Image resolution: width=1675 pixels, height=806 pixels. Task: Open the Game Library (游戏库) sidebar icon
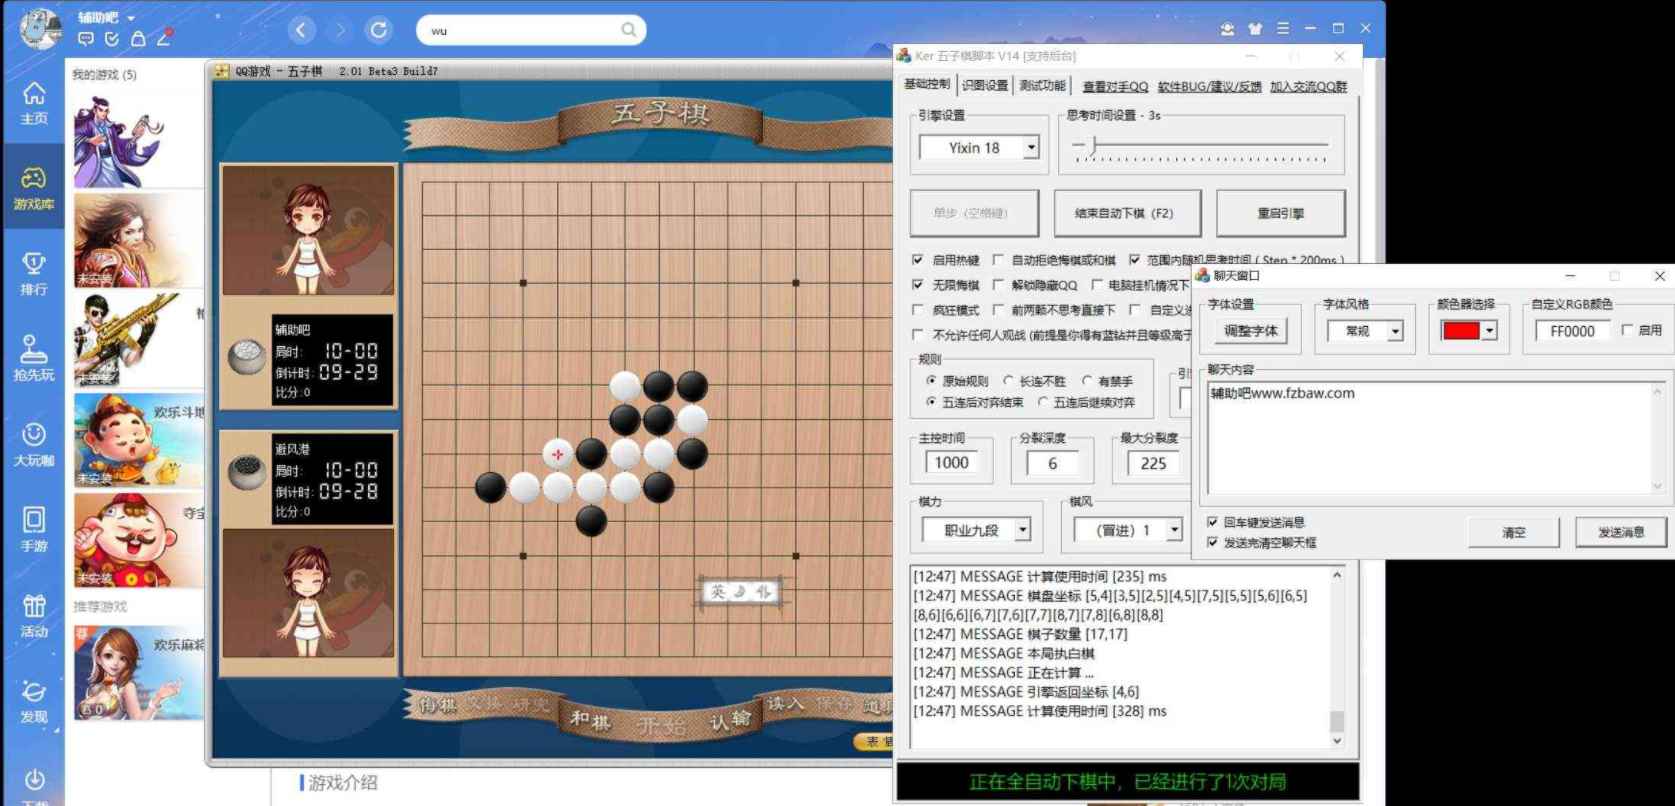34,189
